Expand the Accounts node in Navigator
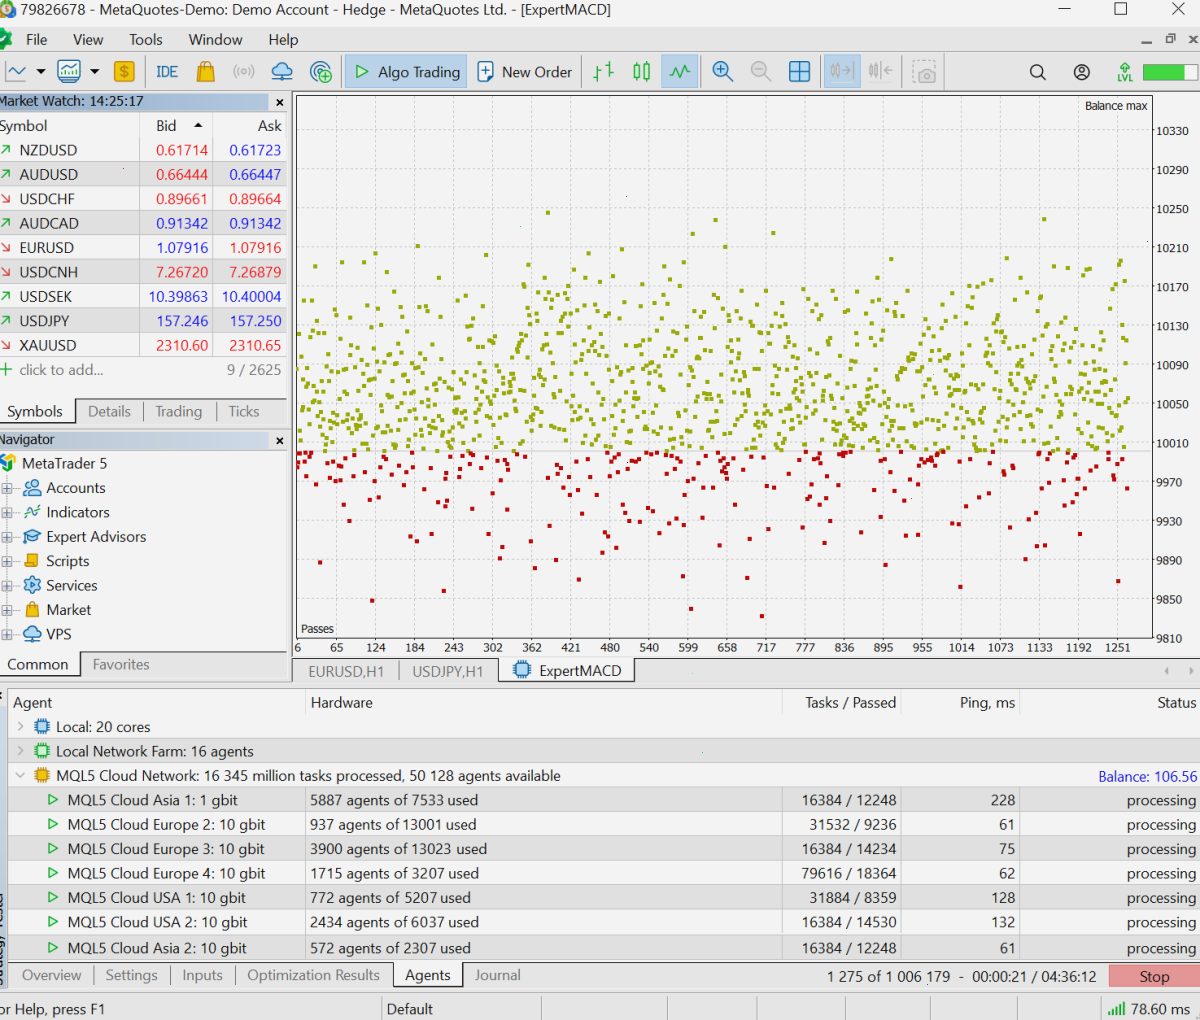Viewport: 1200px width, 1020px height. click(x=8, y=488)
